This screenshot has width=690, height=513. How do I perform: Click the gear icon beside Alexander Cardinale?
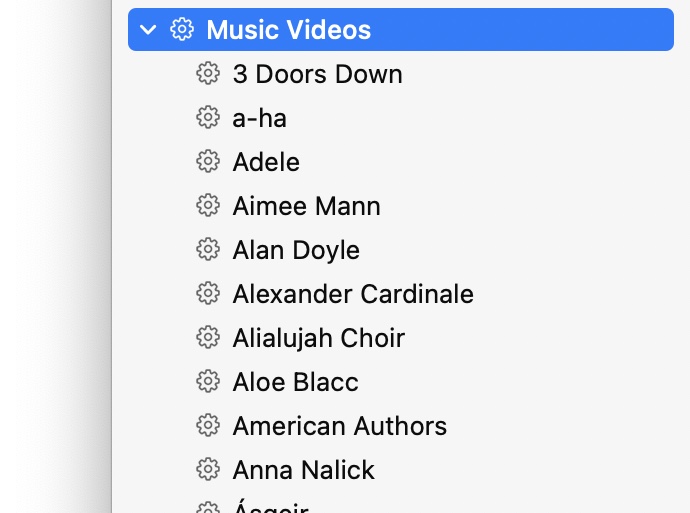click(207, 294)
